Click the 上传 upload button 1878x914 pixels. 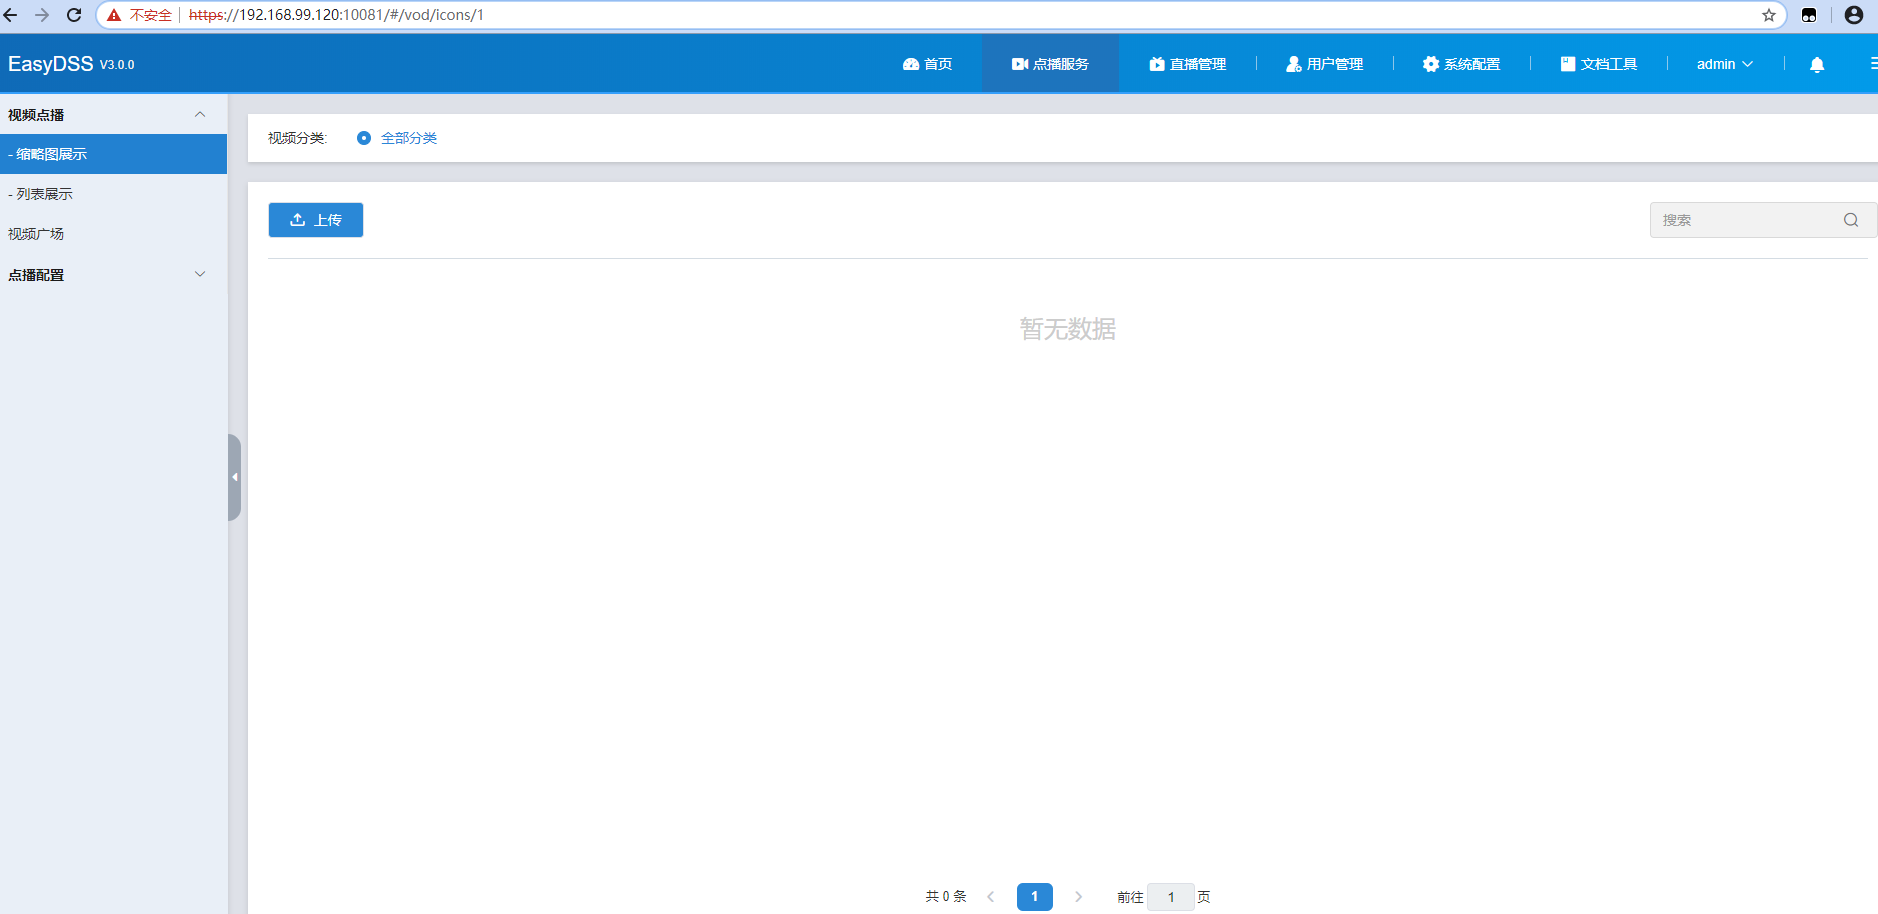pyautogui.click(x=316, y=220)
